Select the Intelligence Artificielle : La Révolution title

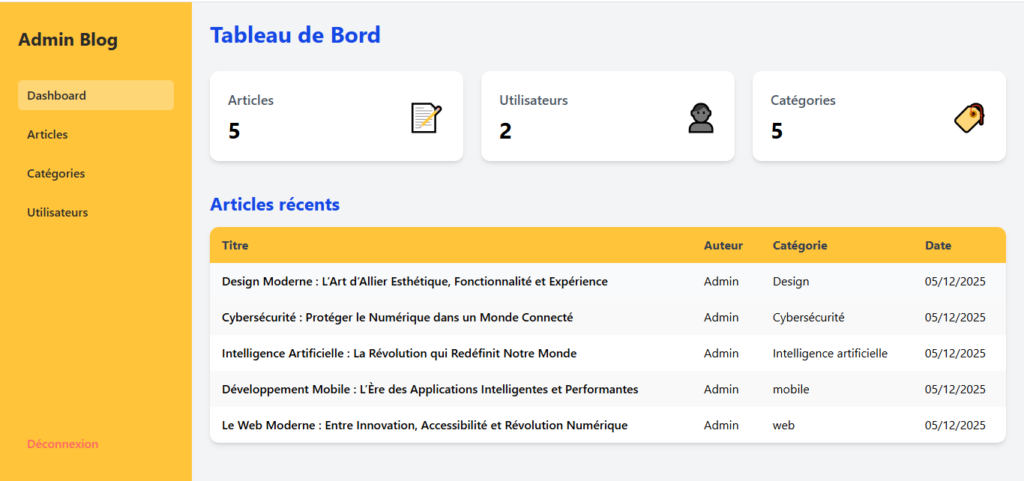coord(399,353)
